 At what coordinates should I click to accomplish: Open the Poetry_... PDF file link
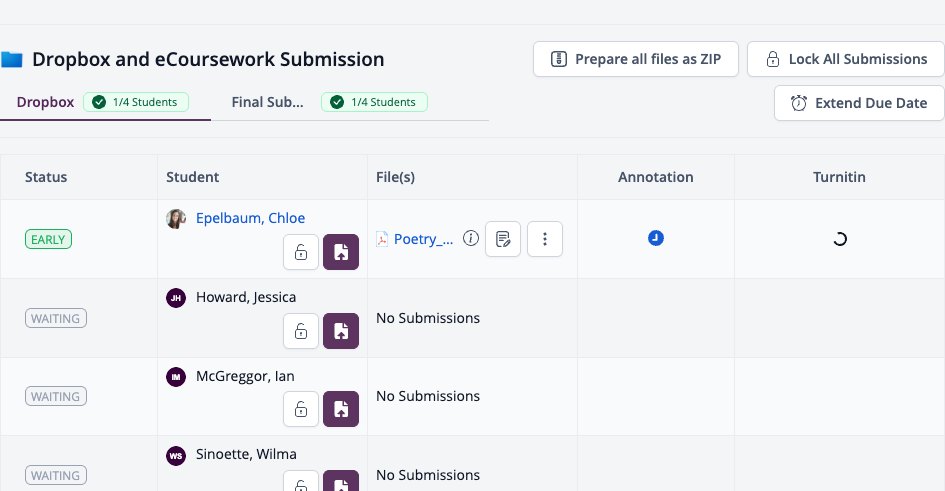click(x=423, y=239)
